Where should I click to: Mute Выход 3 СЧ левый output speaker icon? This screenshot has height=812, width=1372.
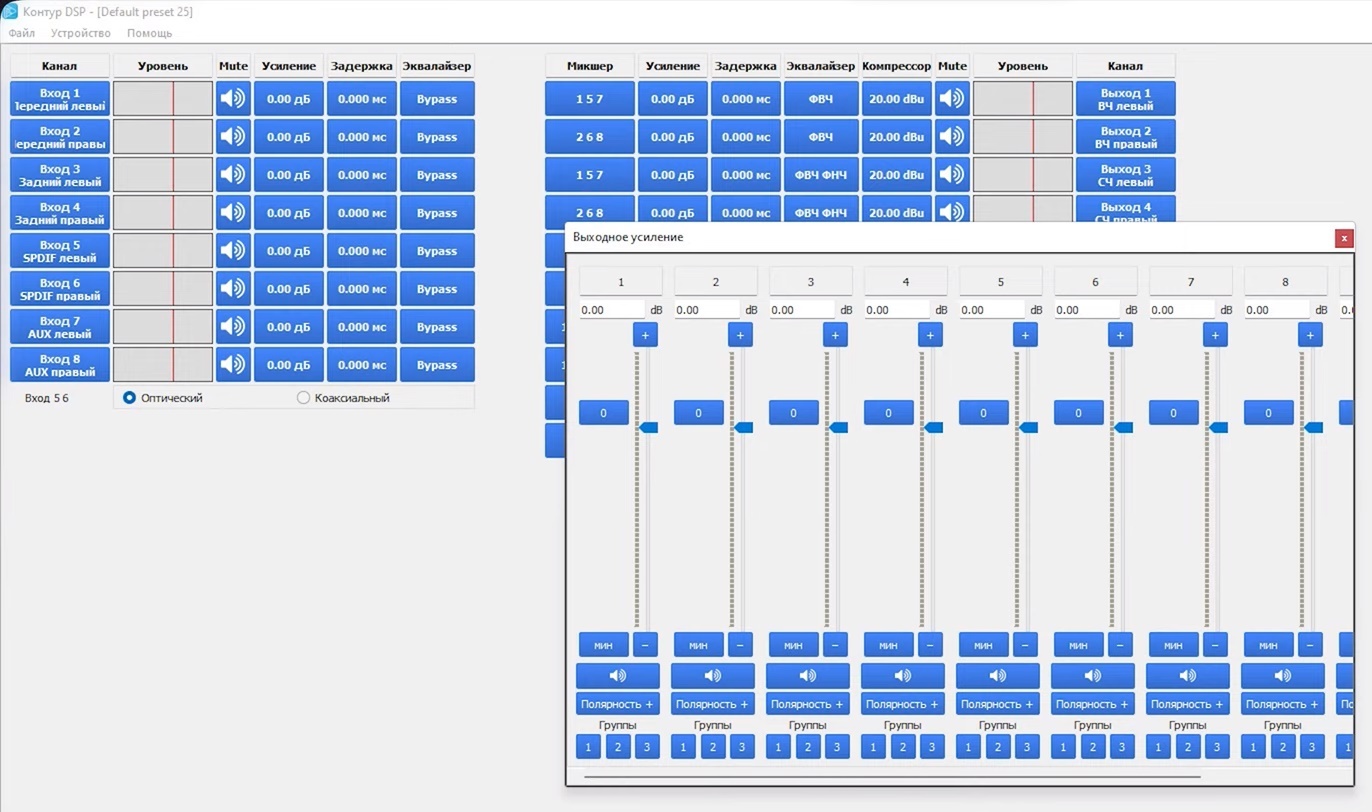952,175
